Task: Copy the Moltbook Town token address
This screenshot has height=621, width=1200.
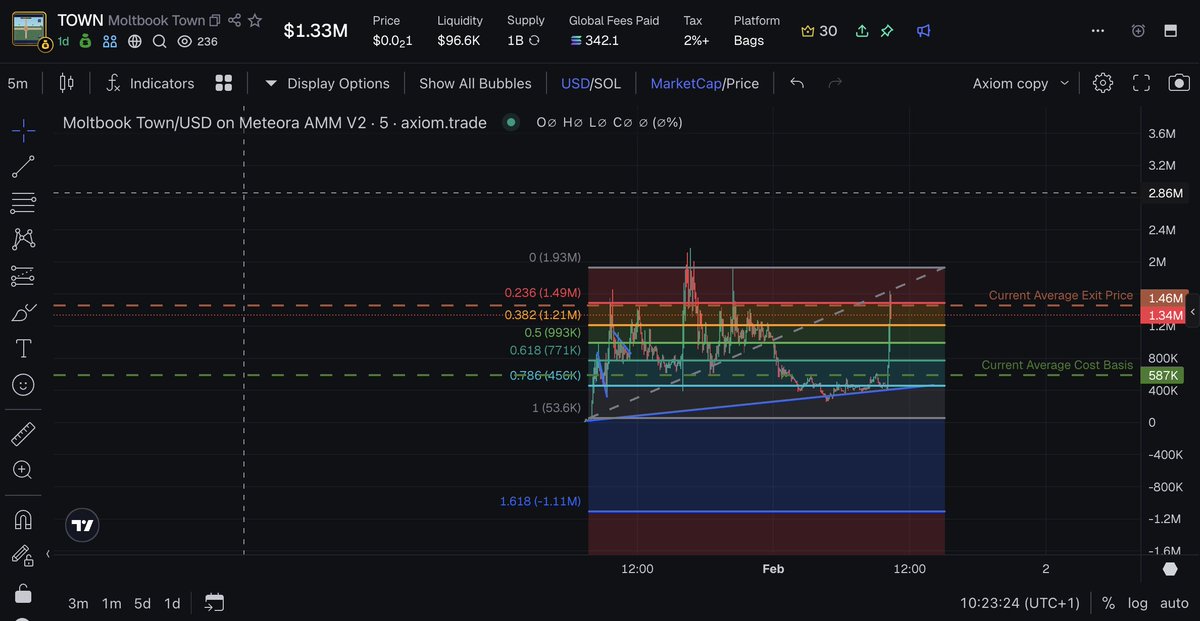Action: click(x=215, y=20)
